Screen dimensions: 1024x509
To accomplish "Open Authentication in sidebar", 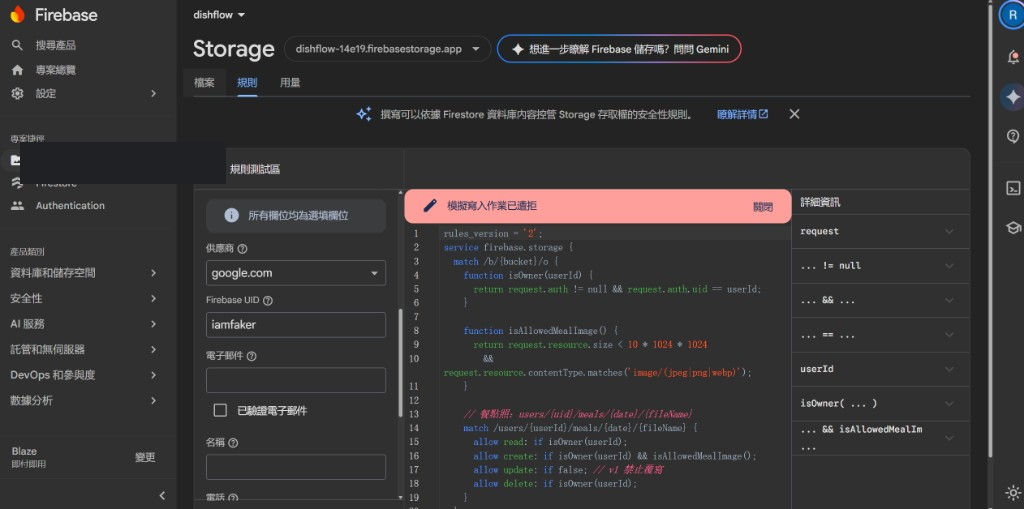I will (x=70, y=205).
